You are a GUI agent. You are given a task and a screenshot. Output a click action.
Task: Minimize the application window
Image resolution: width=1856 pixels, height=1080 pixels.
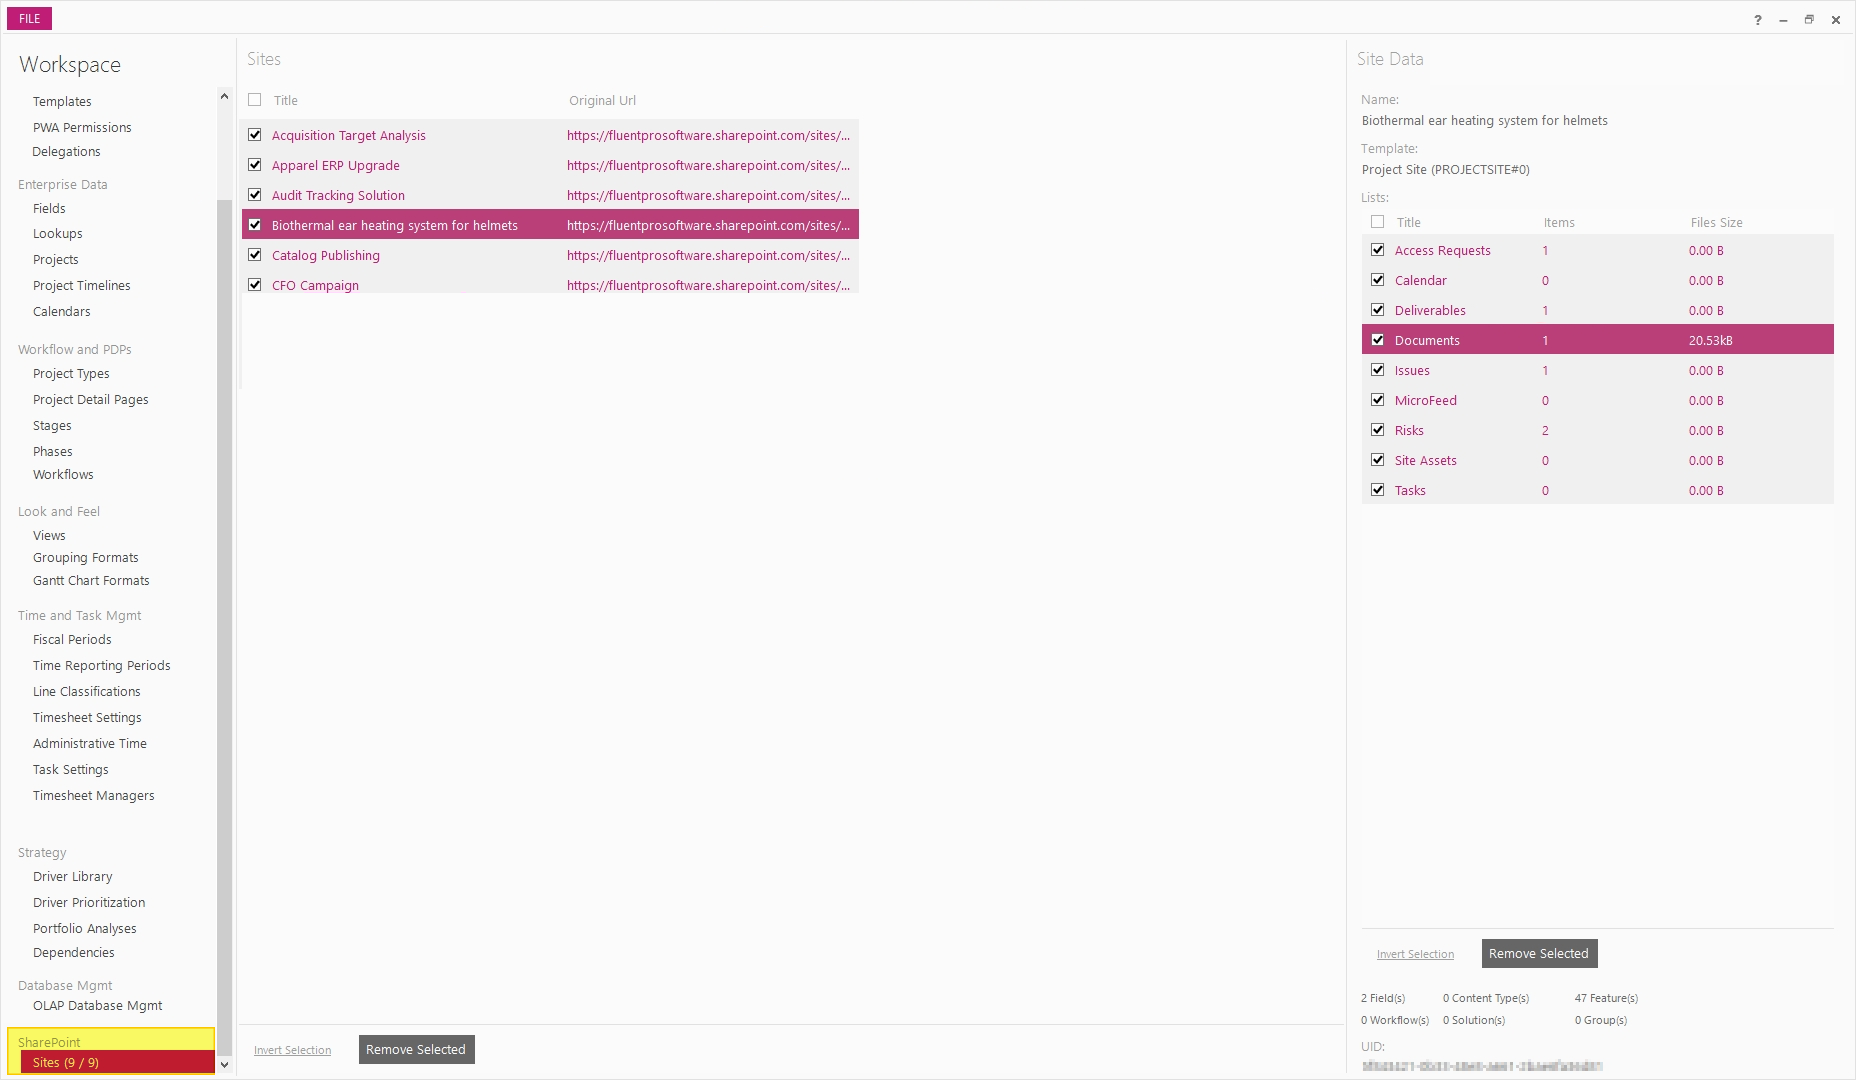1783,20
